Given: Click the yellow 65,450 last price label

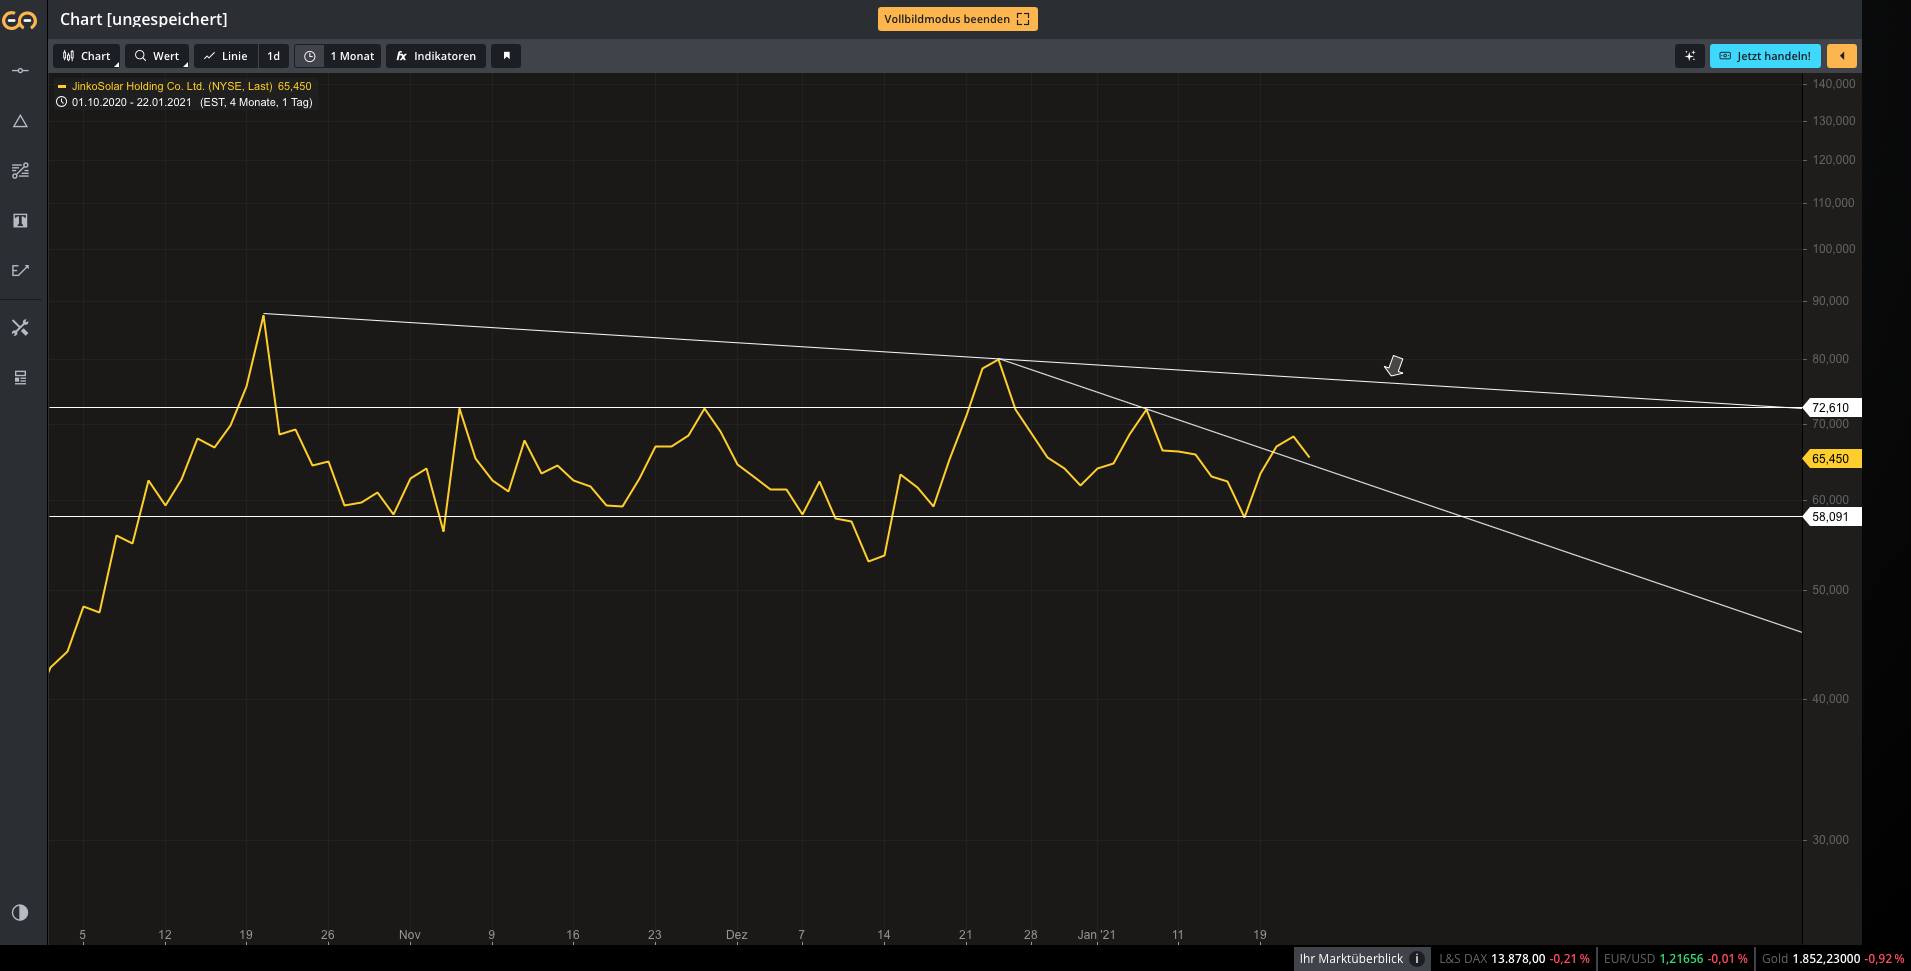Looking at the screenshot, I should tap(1831, 458).
